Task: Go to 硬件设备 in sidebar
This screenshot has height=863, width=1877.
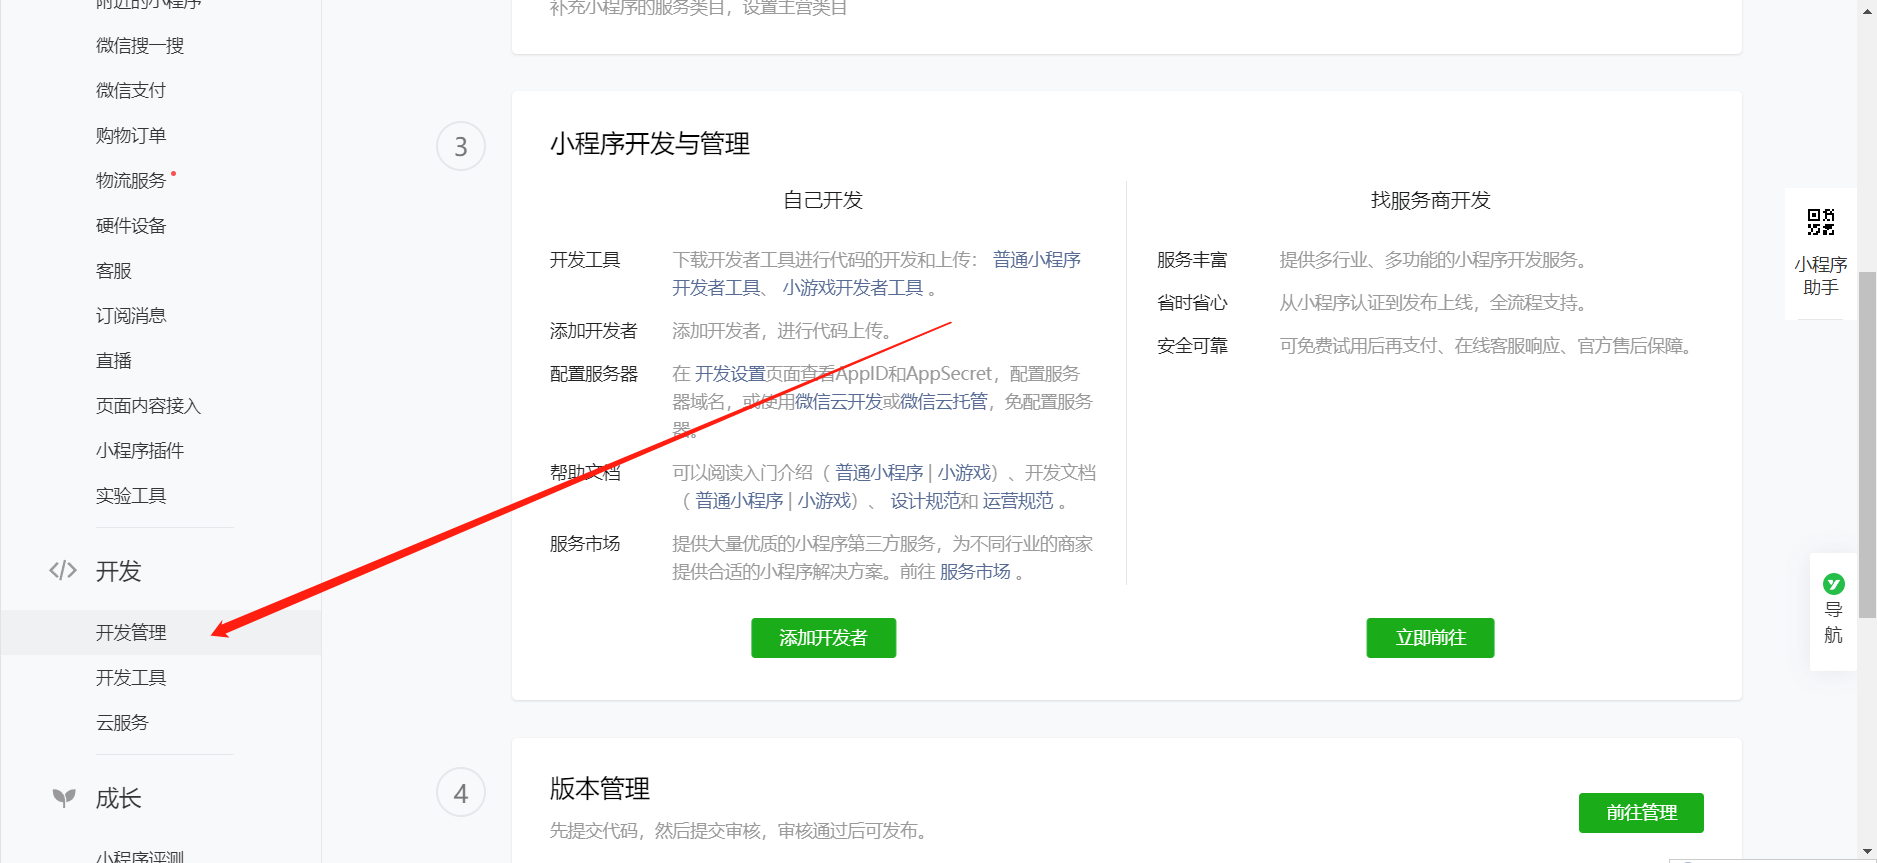Action: [131, 225]
